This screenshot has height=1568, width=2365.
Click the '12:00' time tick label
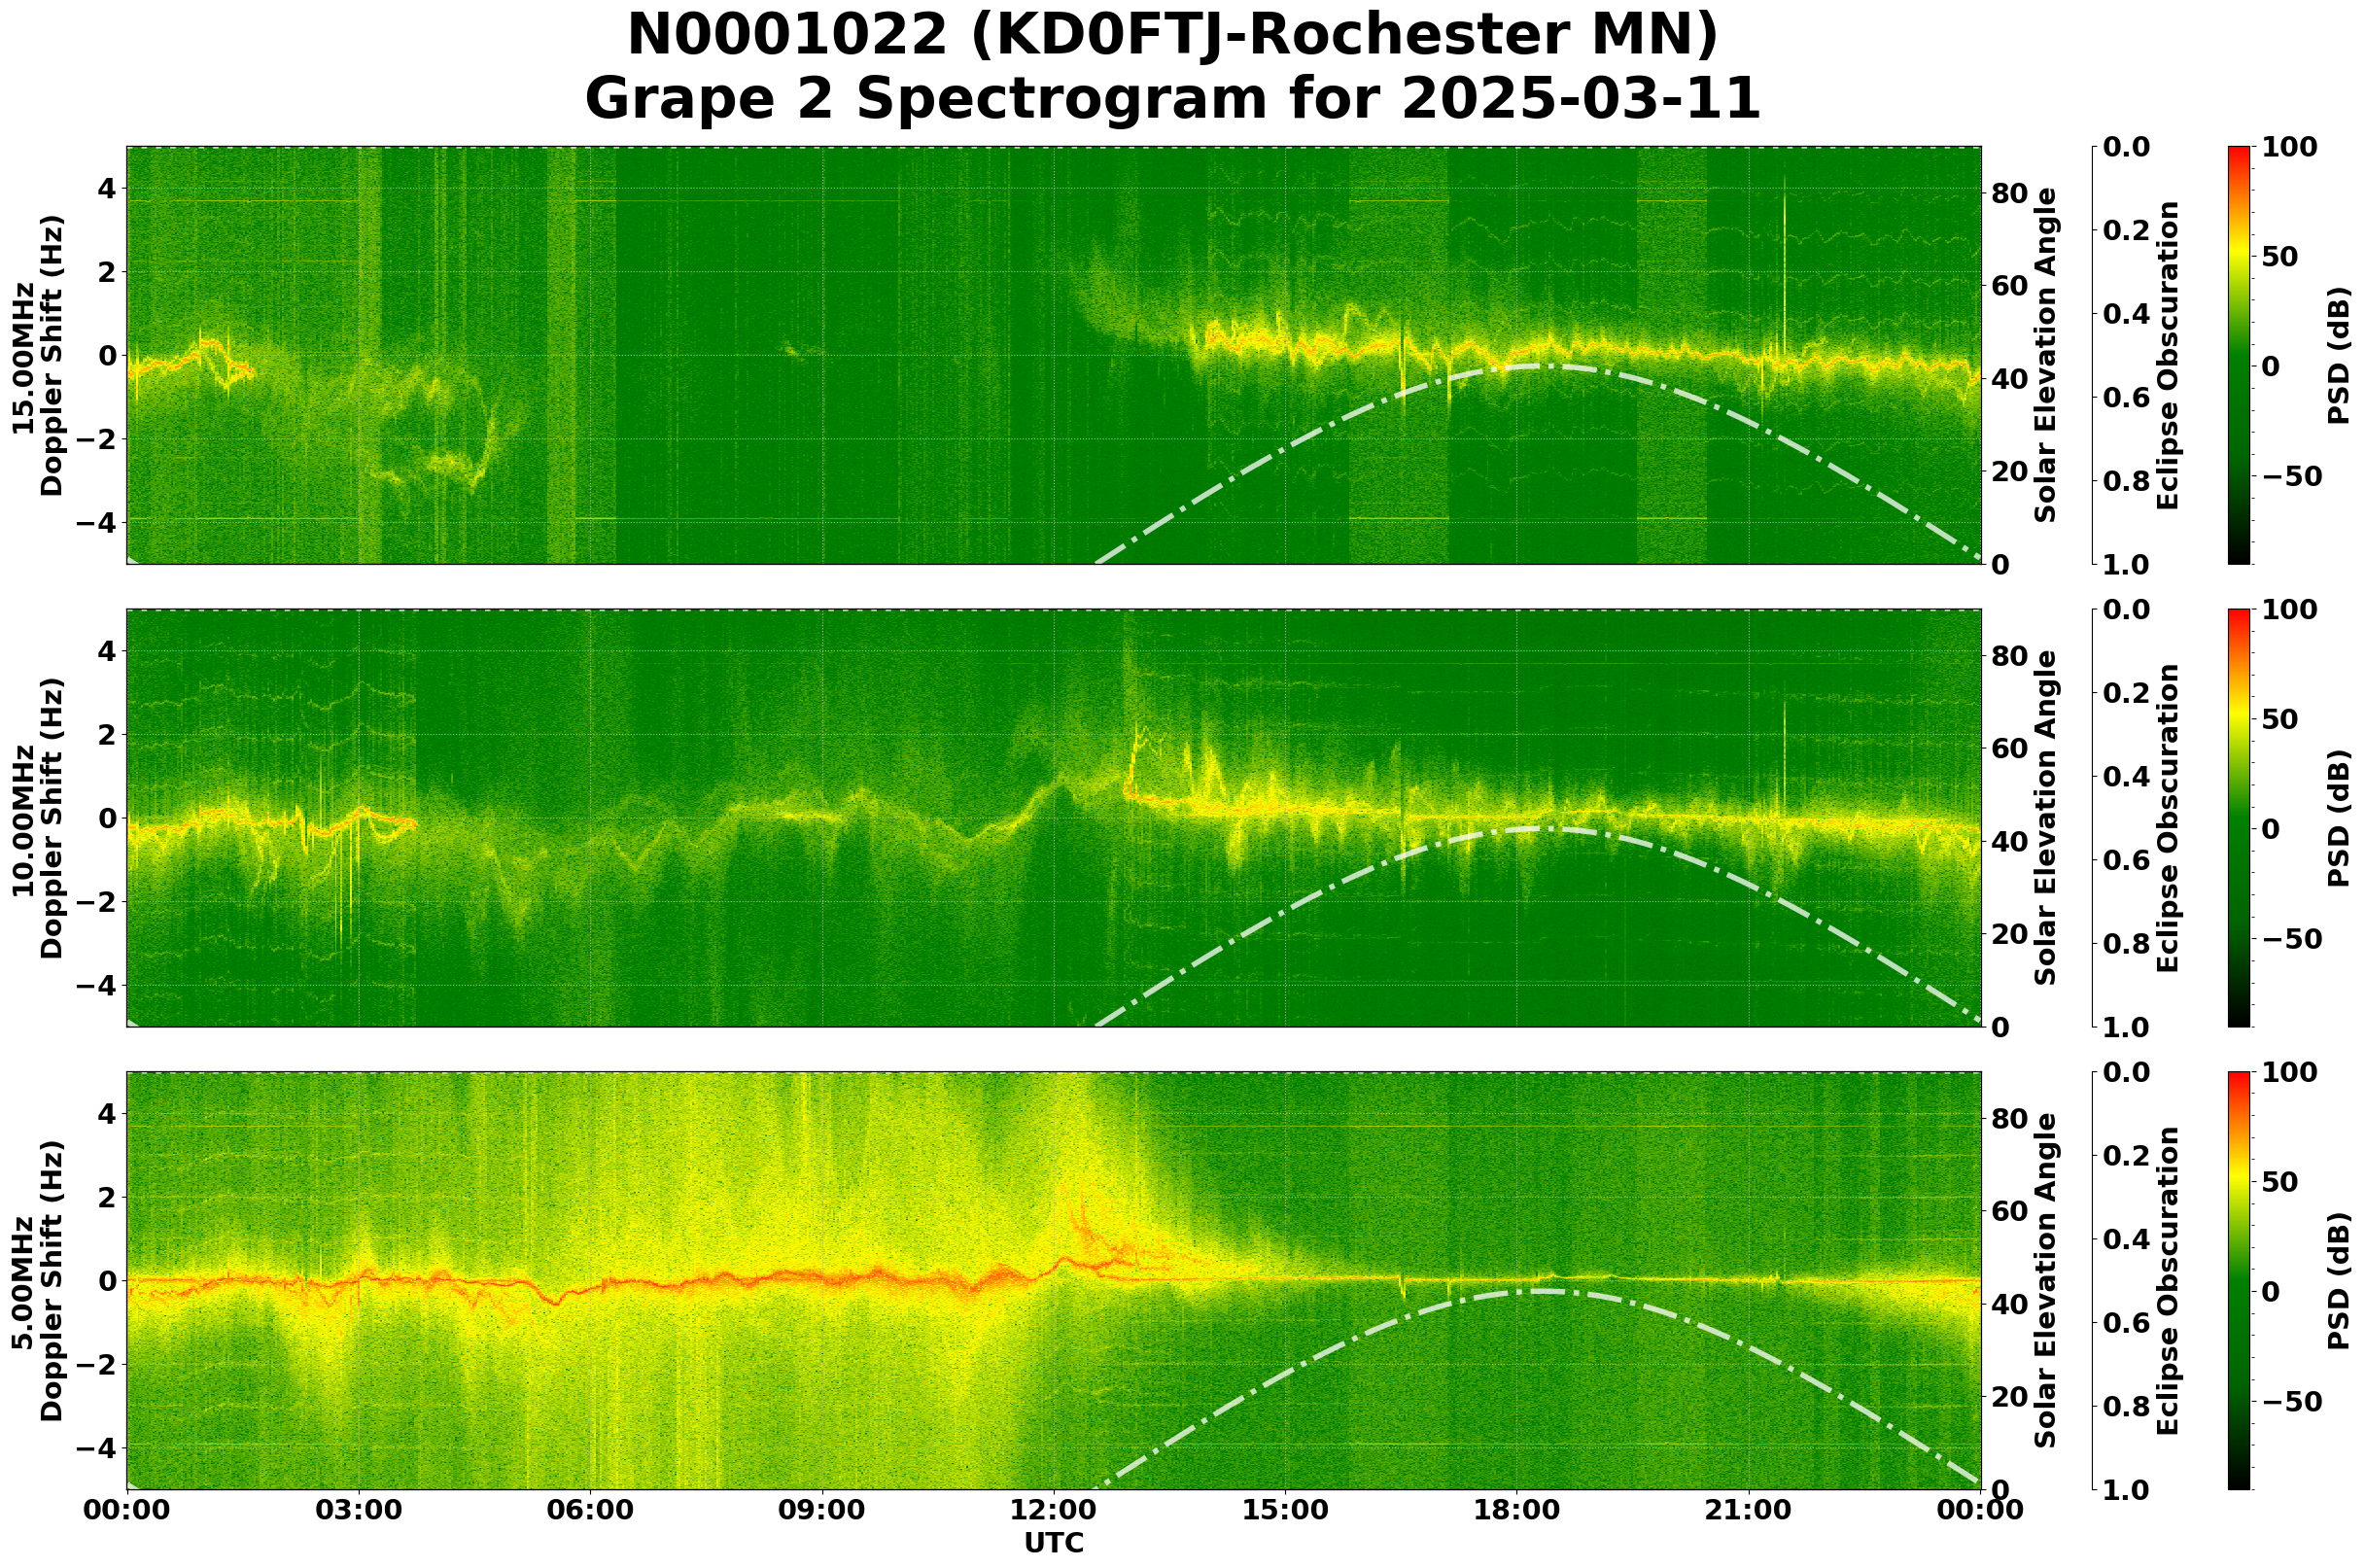[1053, 1511]
